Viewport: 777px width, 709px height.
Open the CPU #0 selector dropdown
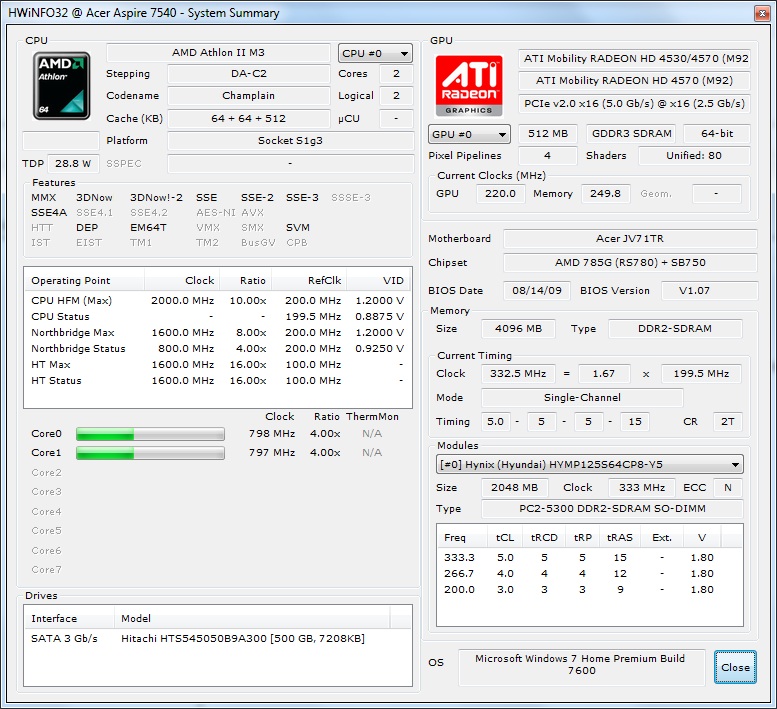375,53
